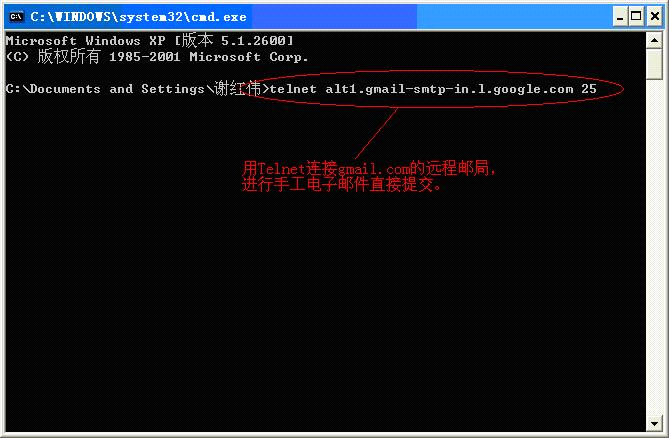Click the word telnet in the command
669x438 pixels.
click(x=293, y=89)
